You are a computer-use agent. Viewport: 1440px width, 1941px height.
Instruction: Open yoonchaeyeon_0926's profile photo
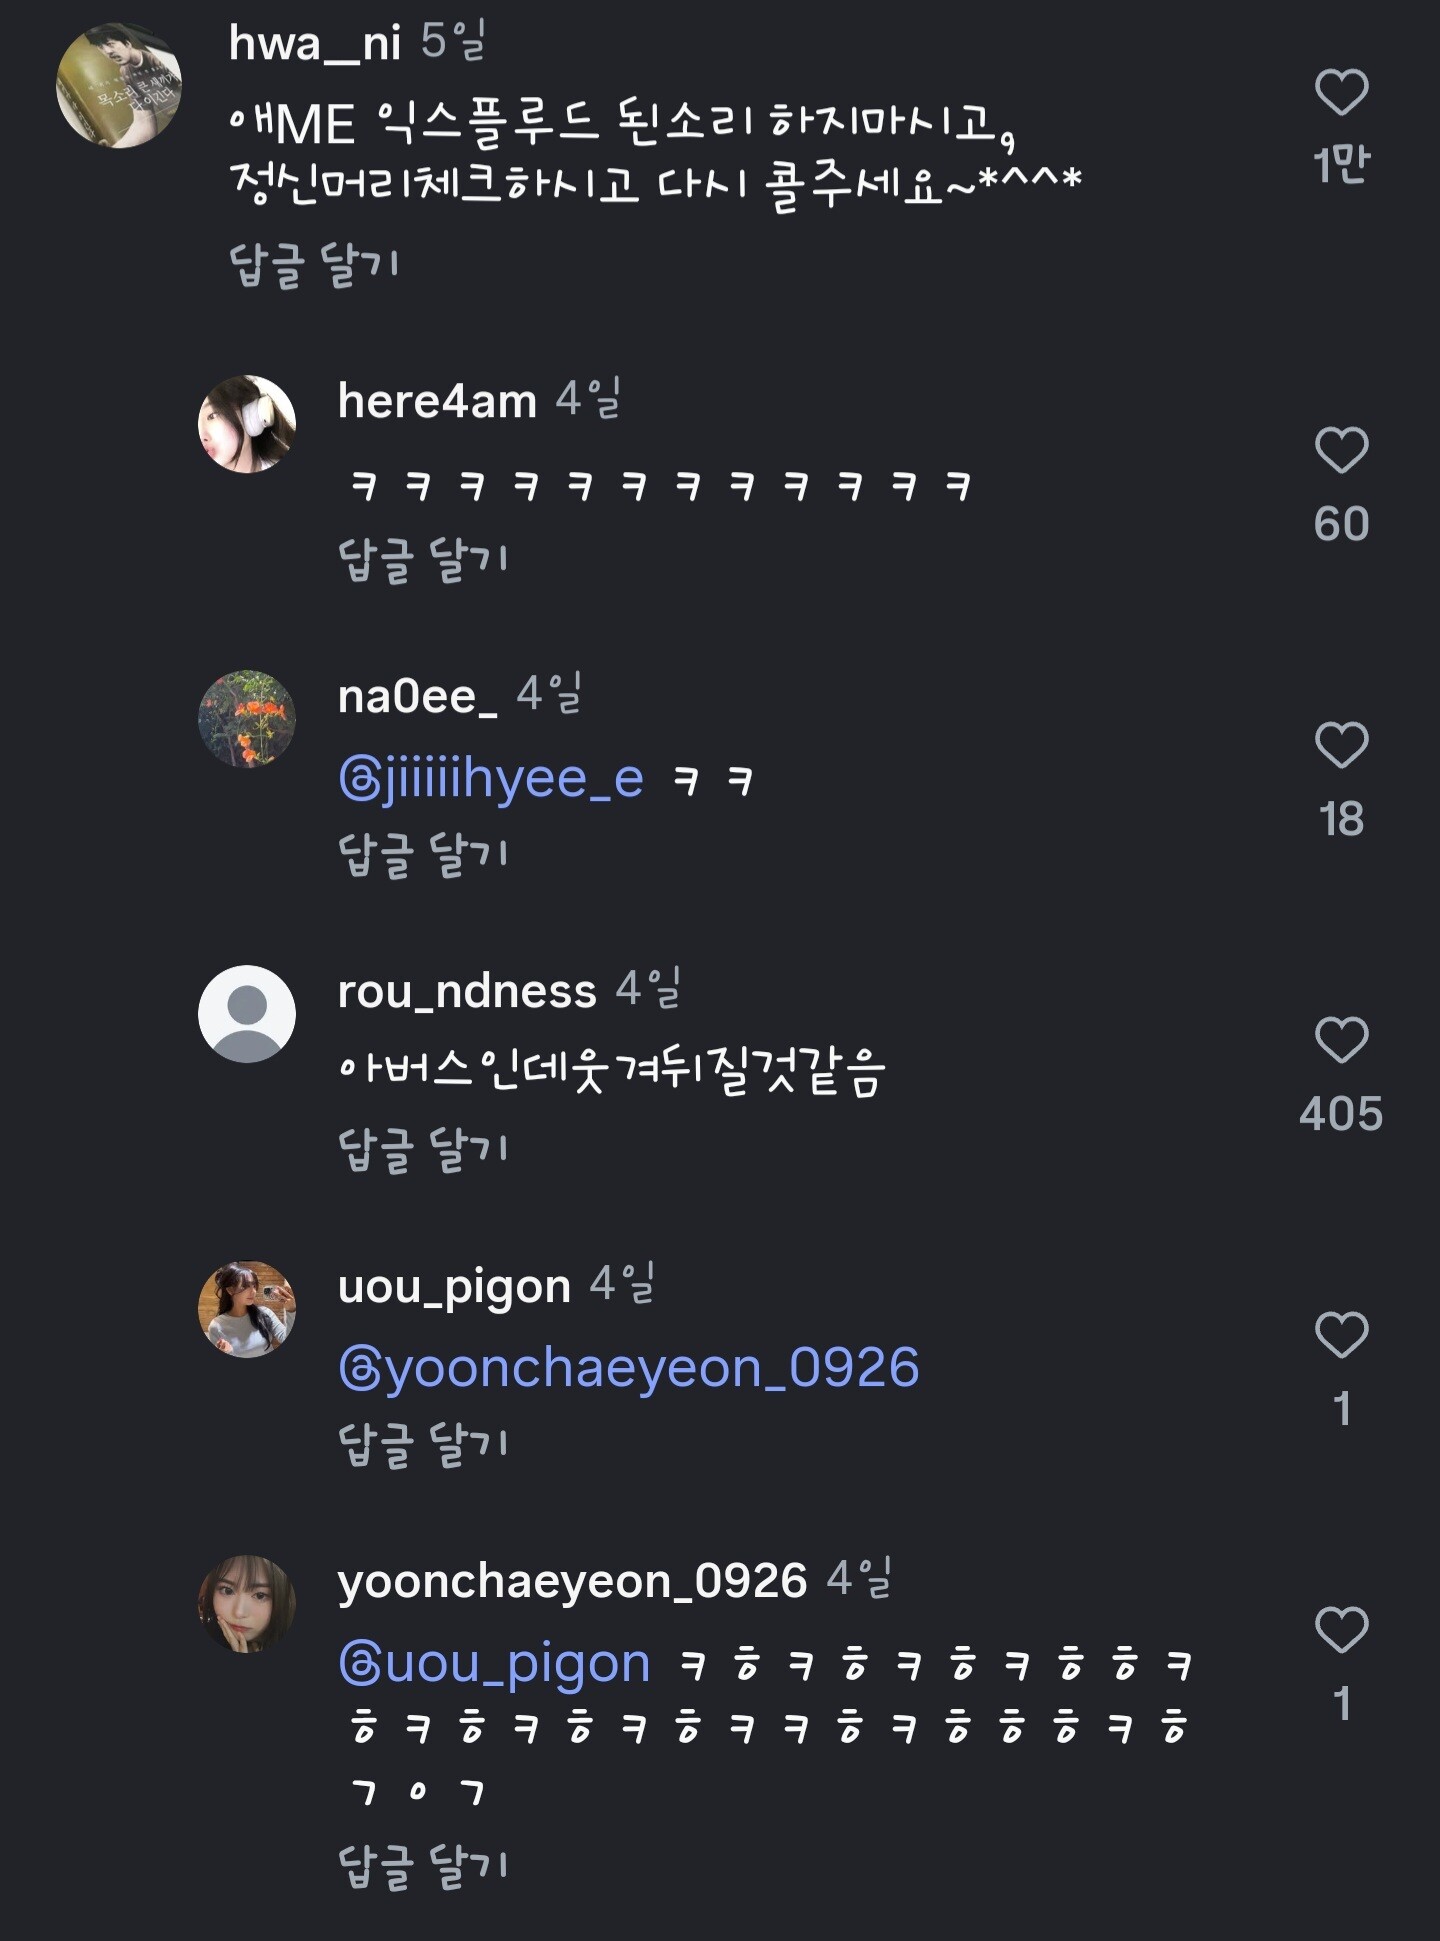click(x=247, y=1604)
